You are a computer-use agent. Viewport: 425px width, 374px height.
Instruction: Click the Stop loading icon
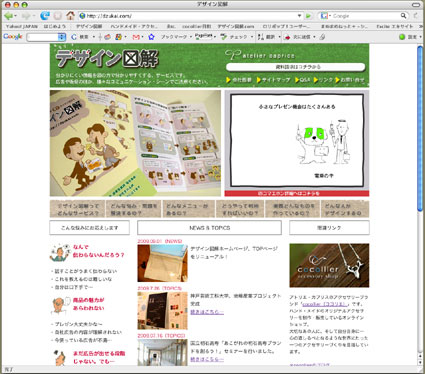coord(58,16)
